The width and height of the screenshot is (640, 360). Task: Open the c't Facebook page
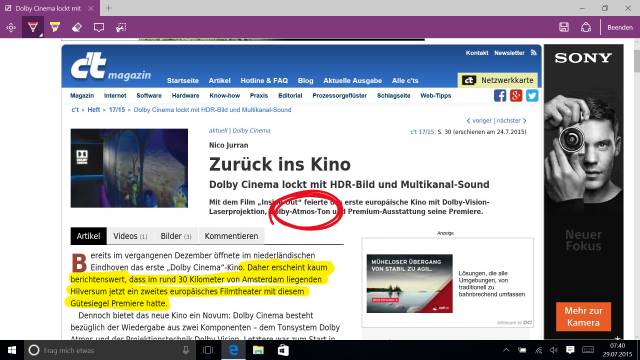point(500,96)
